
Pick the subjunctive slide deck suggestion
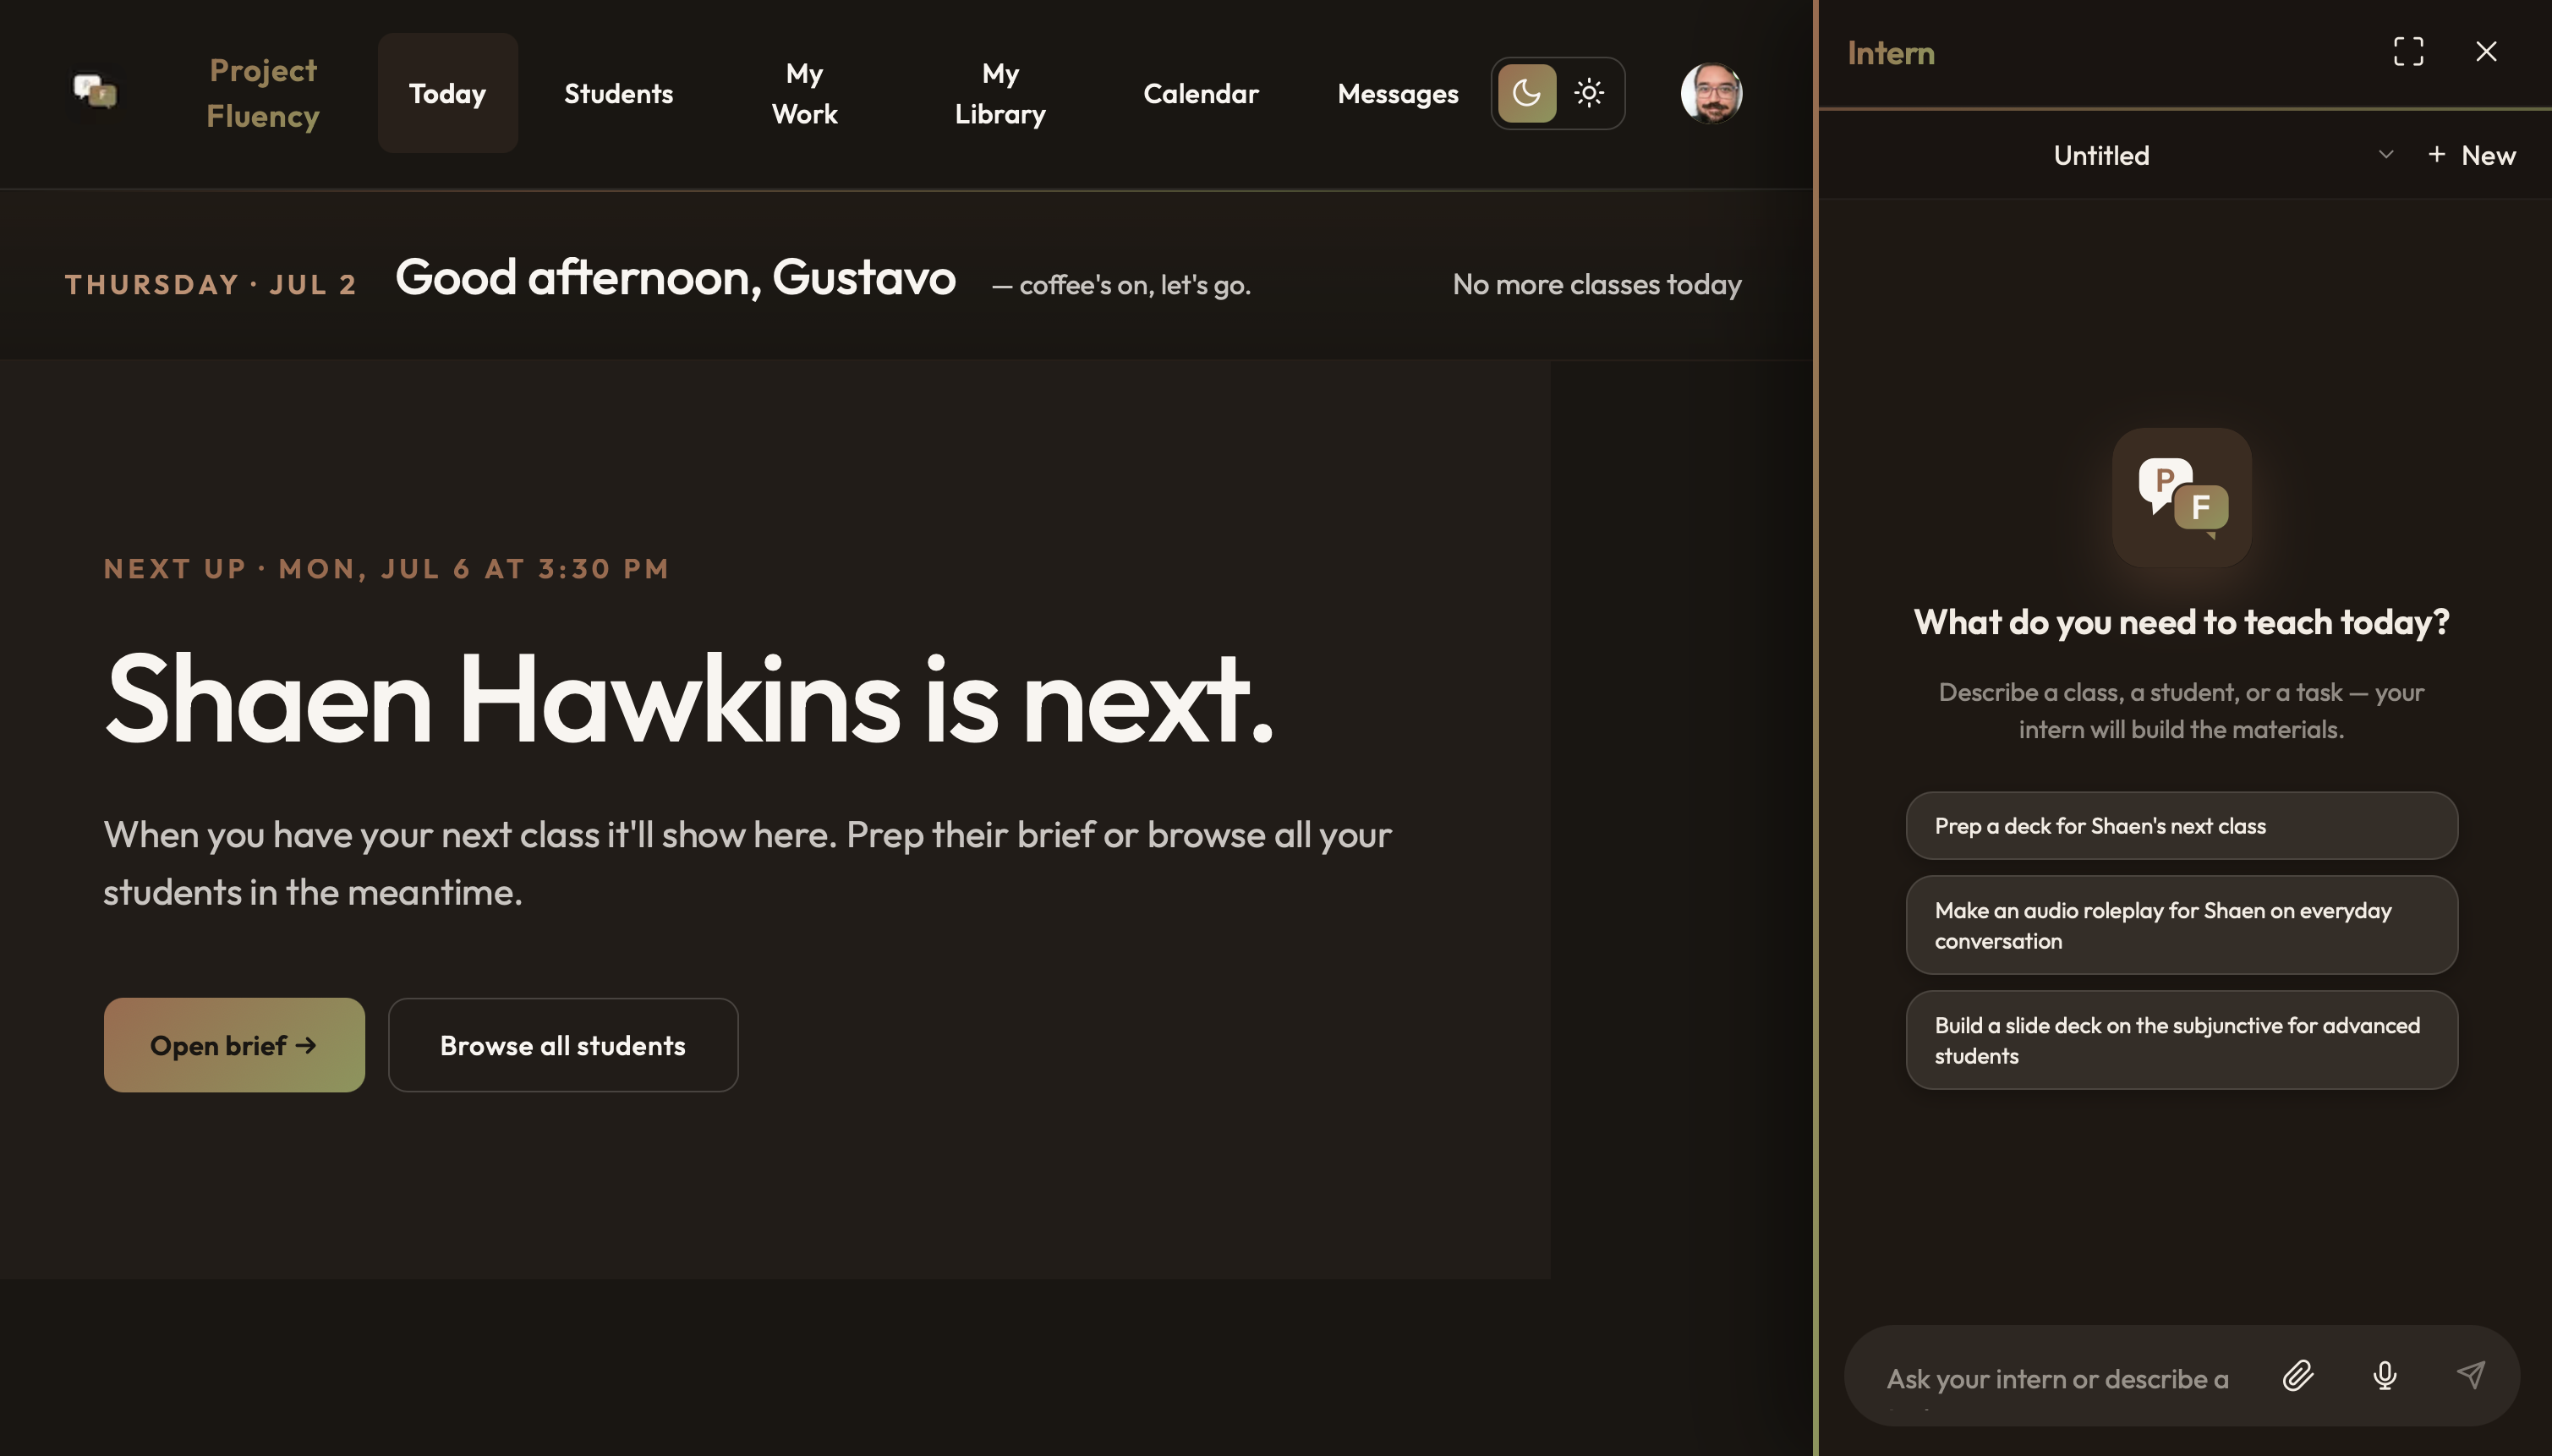(2181, 1040)
